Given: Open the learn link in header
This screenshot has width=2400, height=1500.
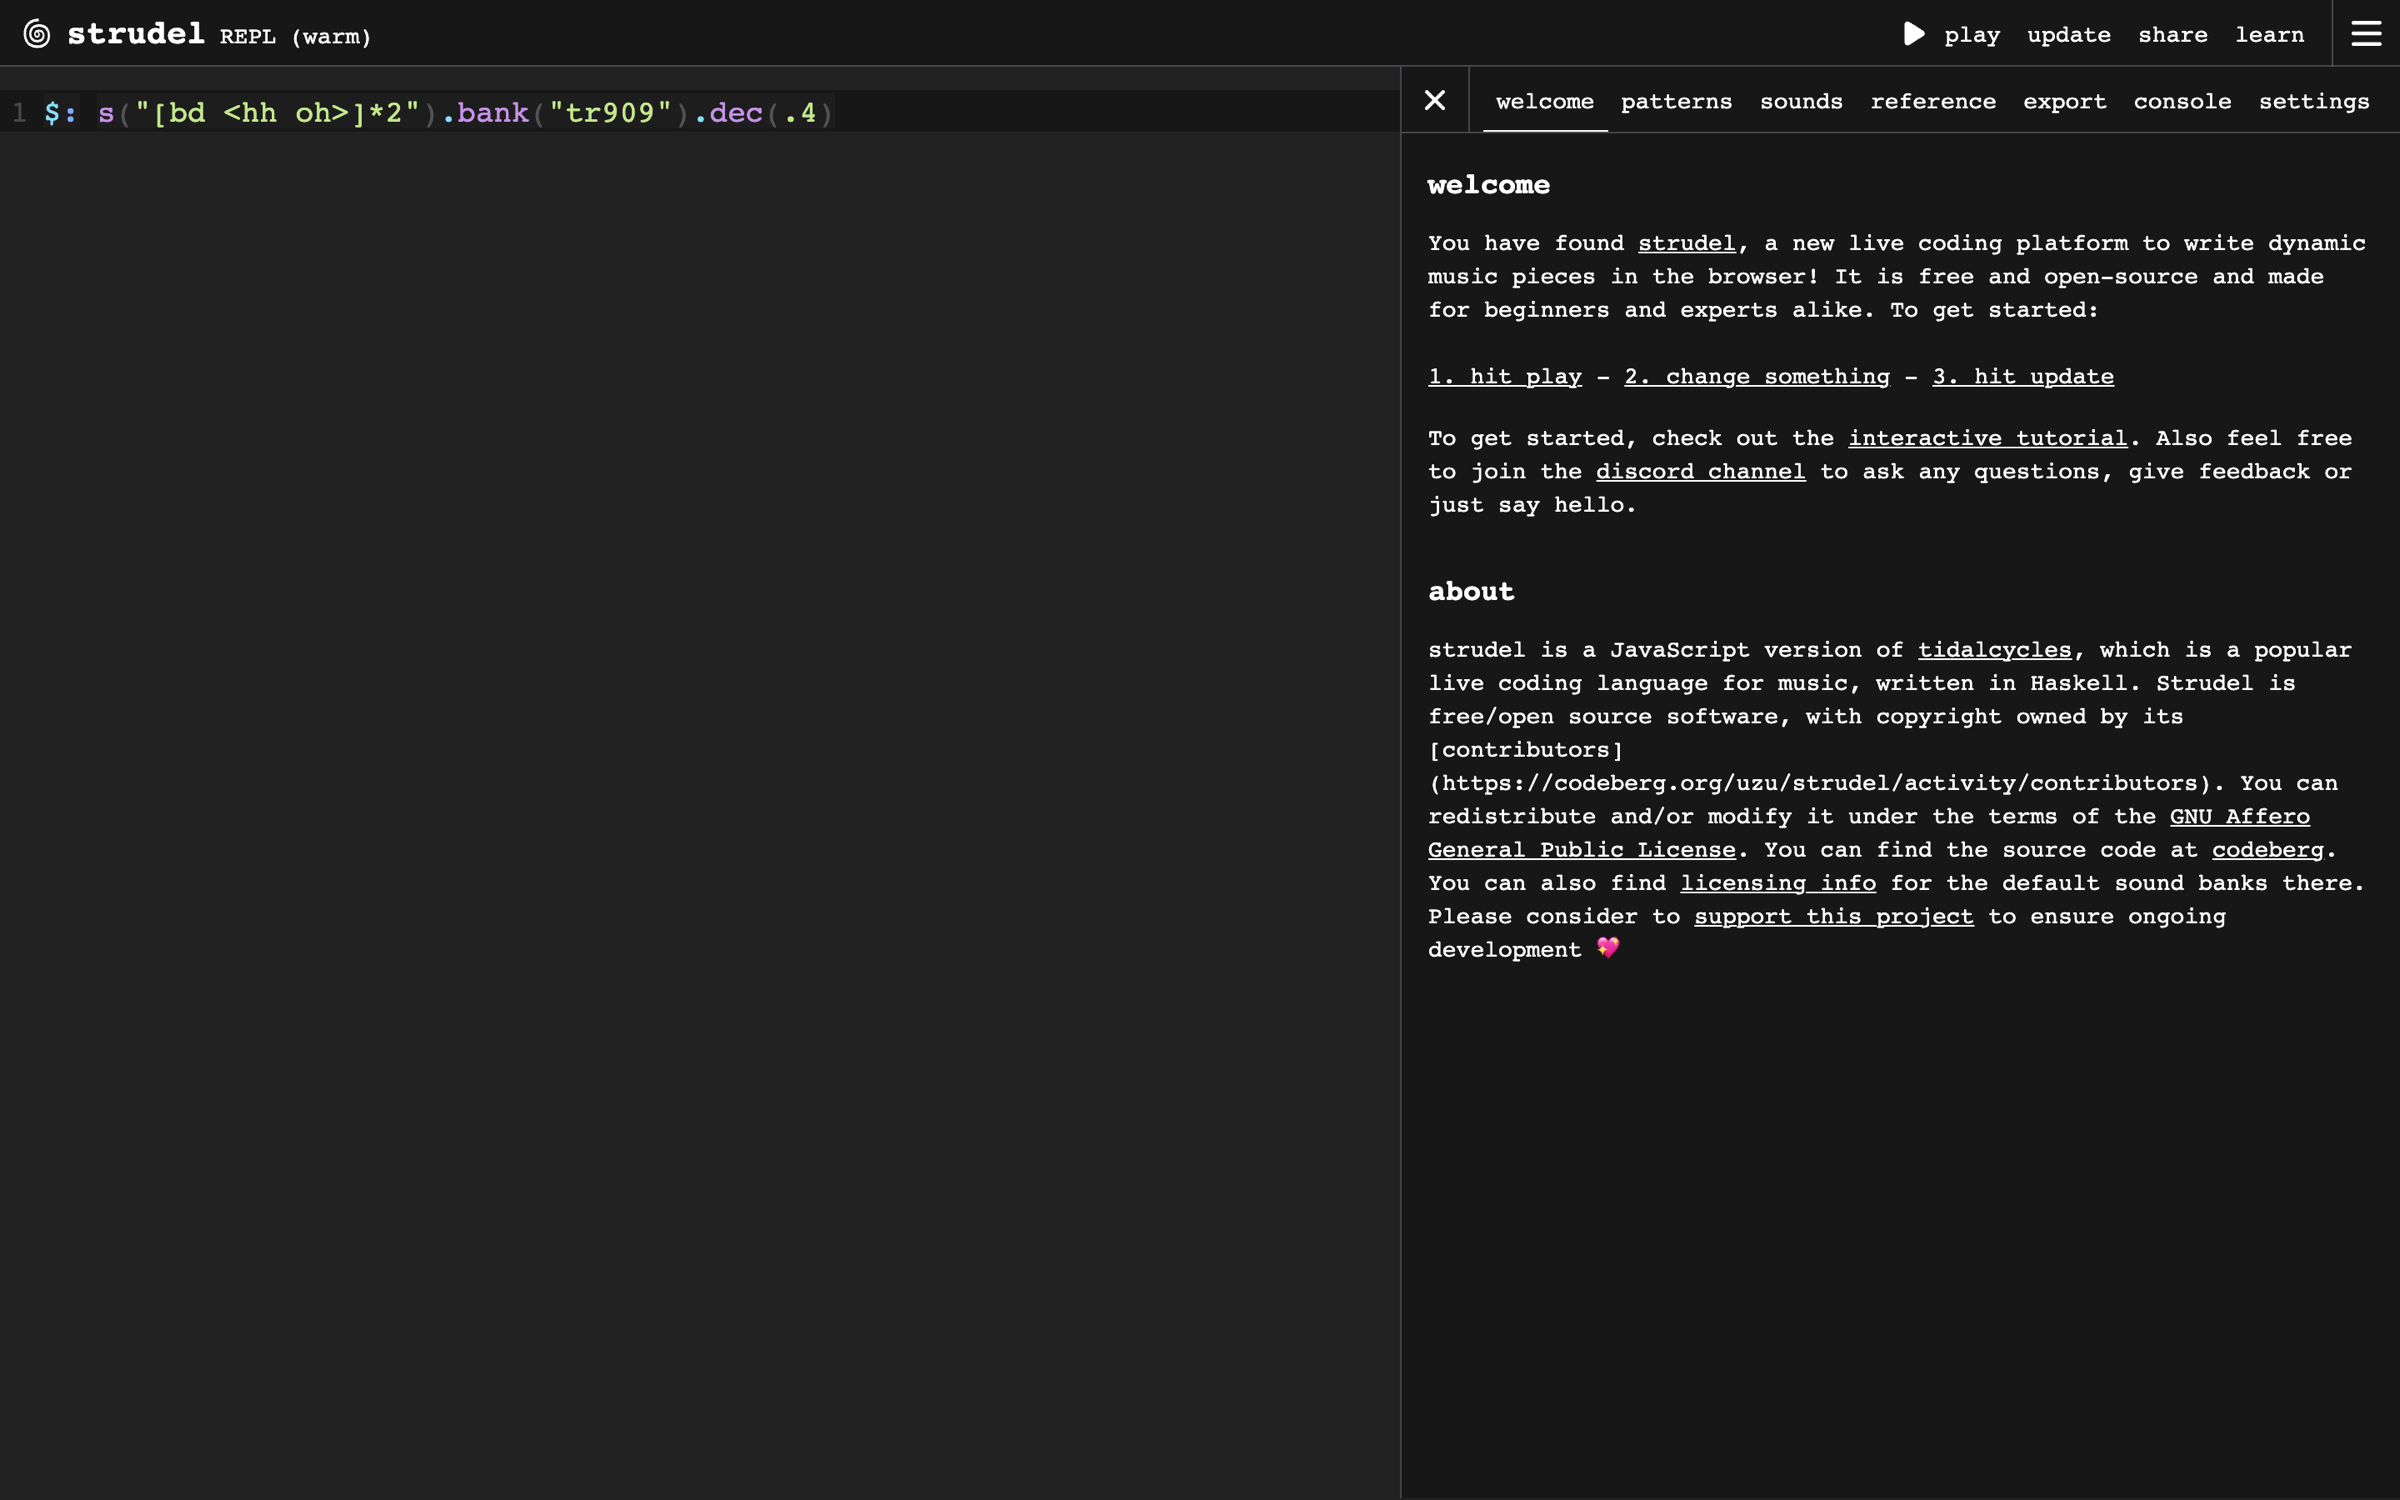Looking at the screenshot, I should coord(2269,35).
